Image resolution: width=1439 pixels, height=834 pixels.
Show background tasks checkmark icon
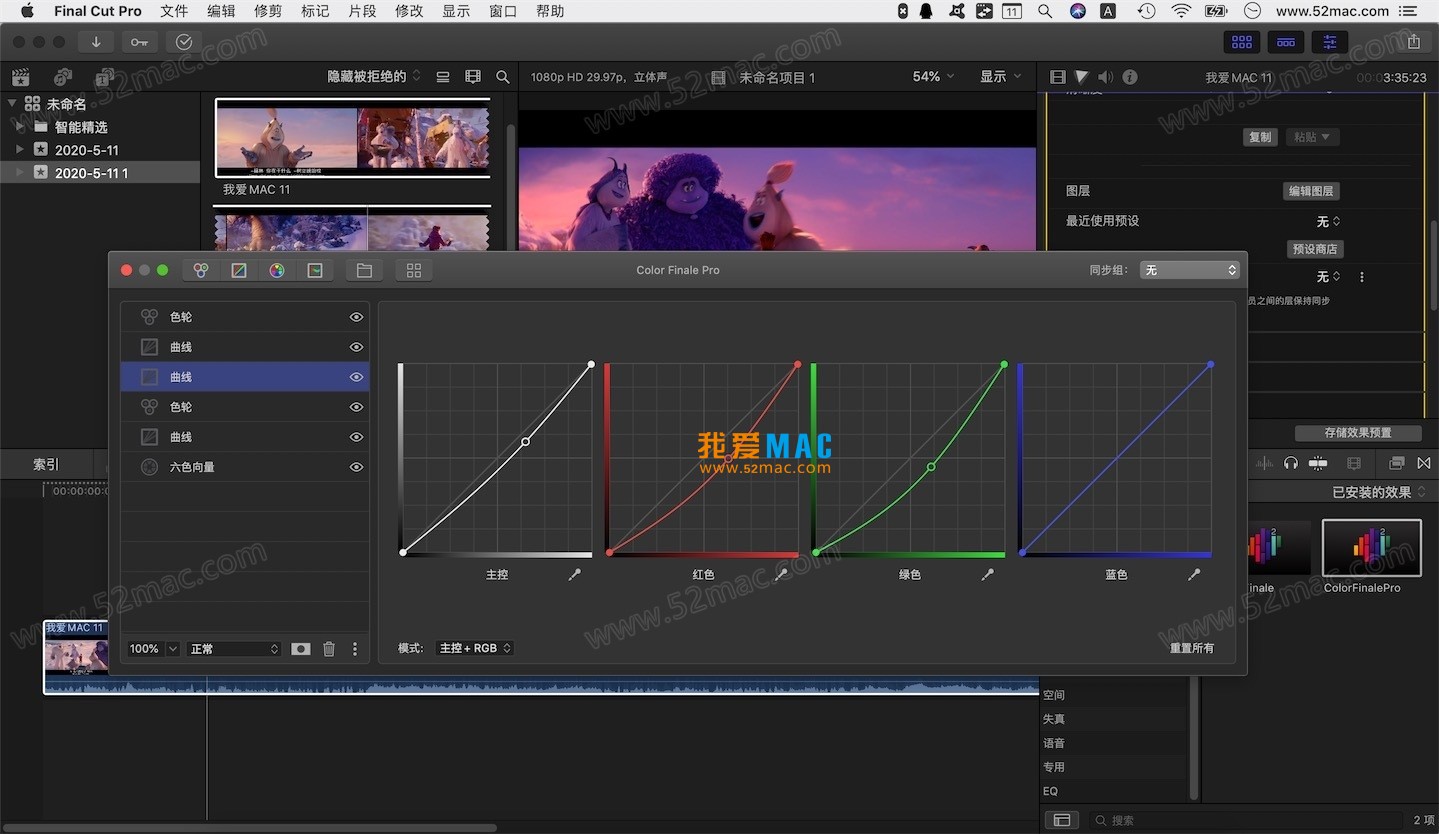pos(184,42)
